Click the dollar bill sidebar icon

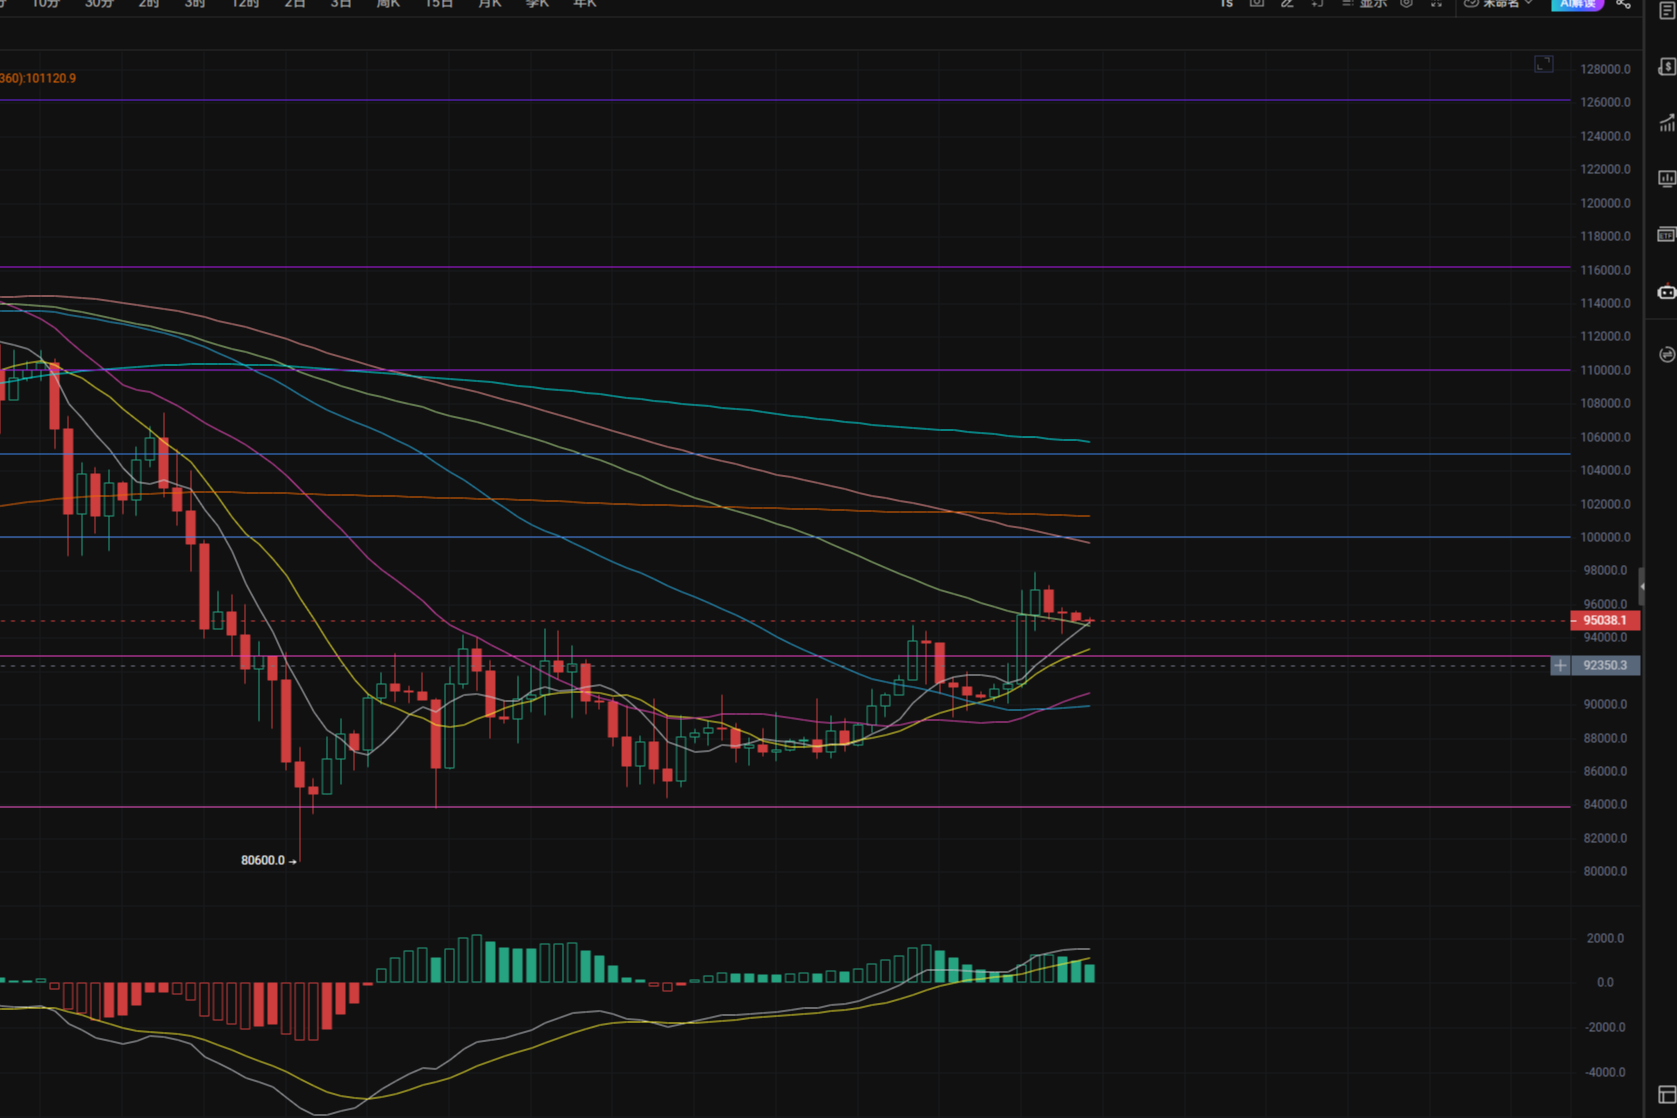coord(1666,67)
